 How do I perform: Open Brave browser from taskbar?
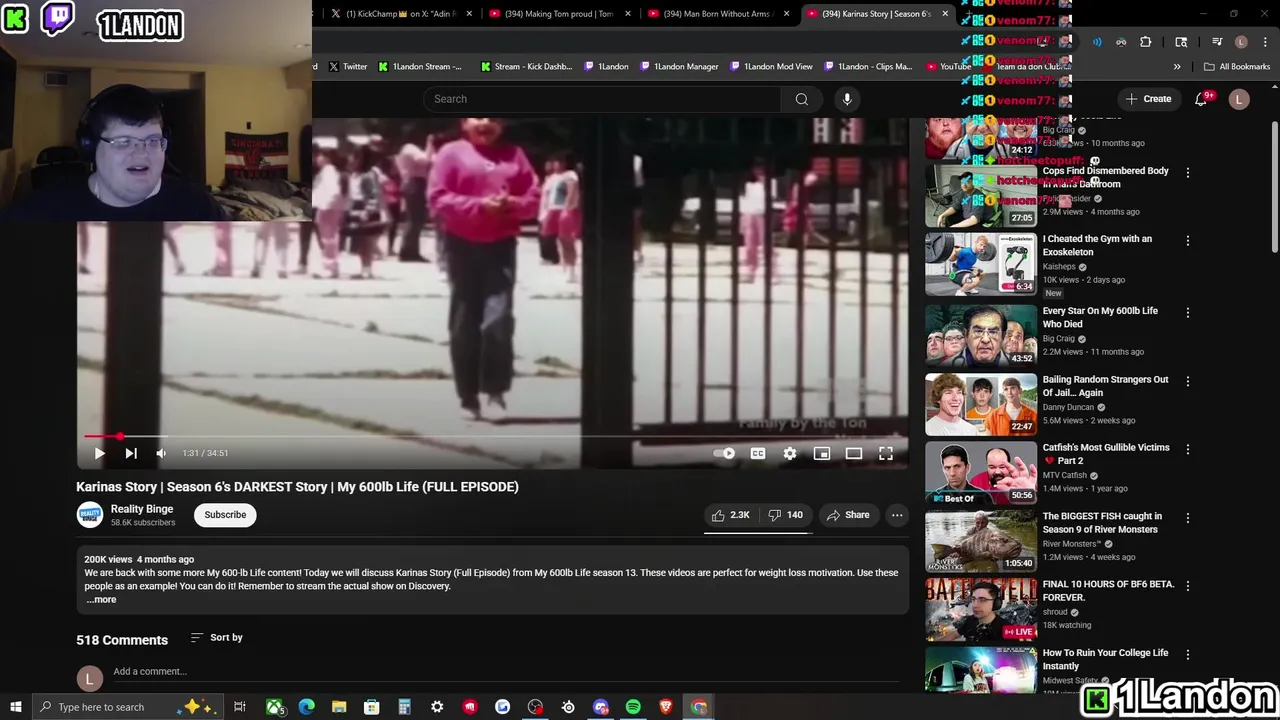pos(666,707)
